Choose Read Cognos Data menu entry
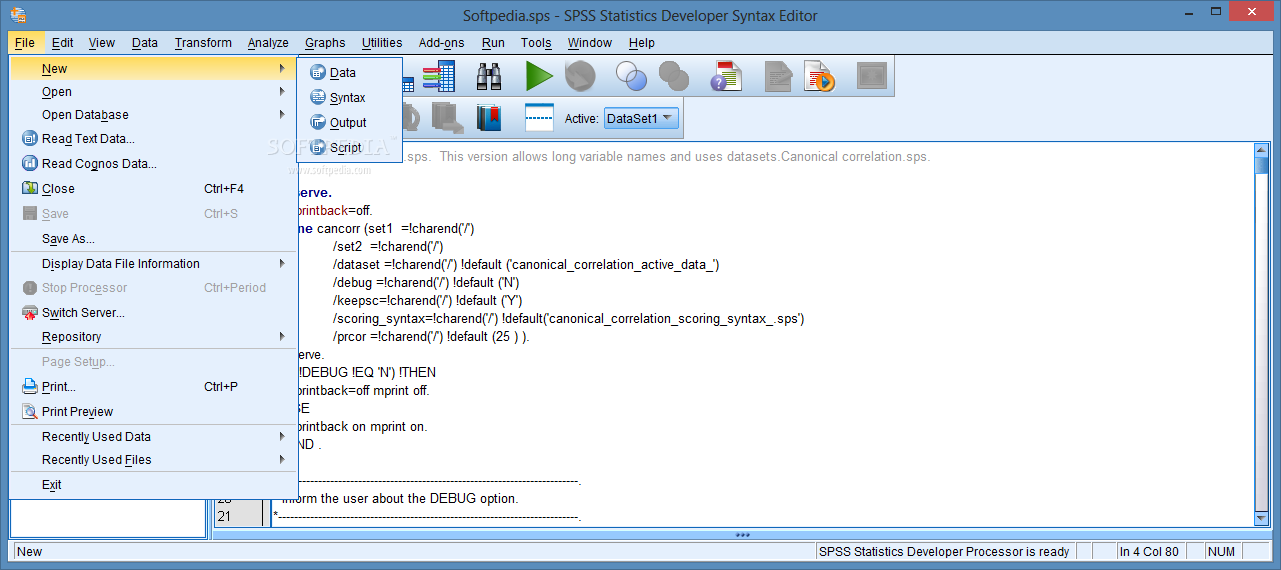This screenshot has width=1281, height=570. (x=99, y=163)
